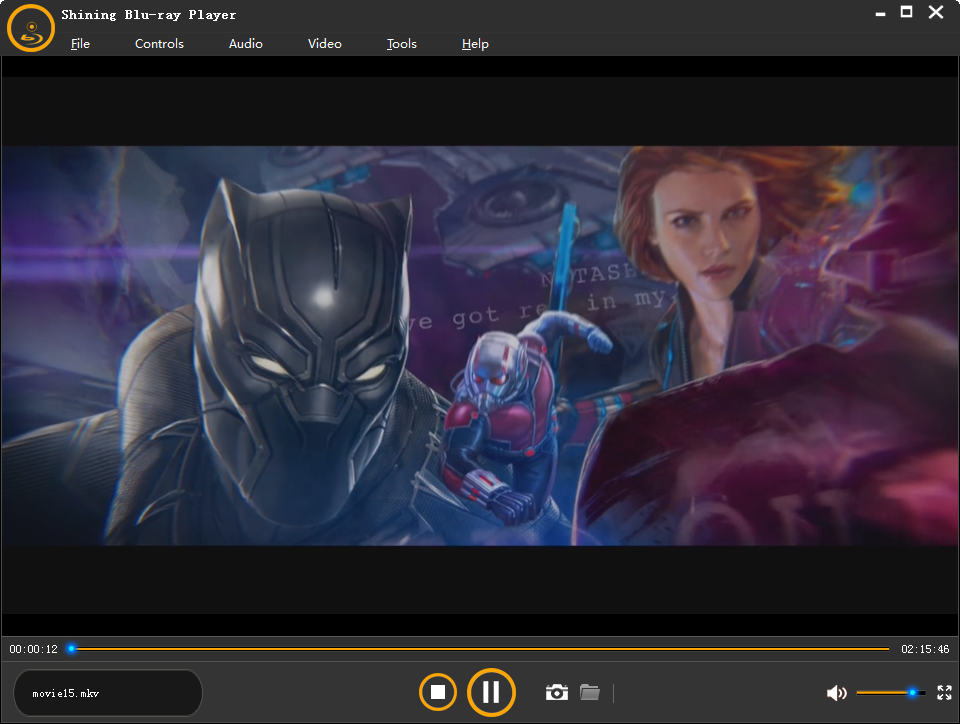
Task: Take a snapshot with the camera icon
Action: tap(557, 692)
